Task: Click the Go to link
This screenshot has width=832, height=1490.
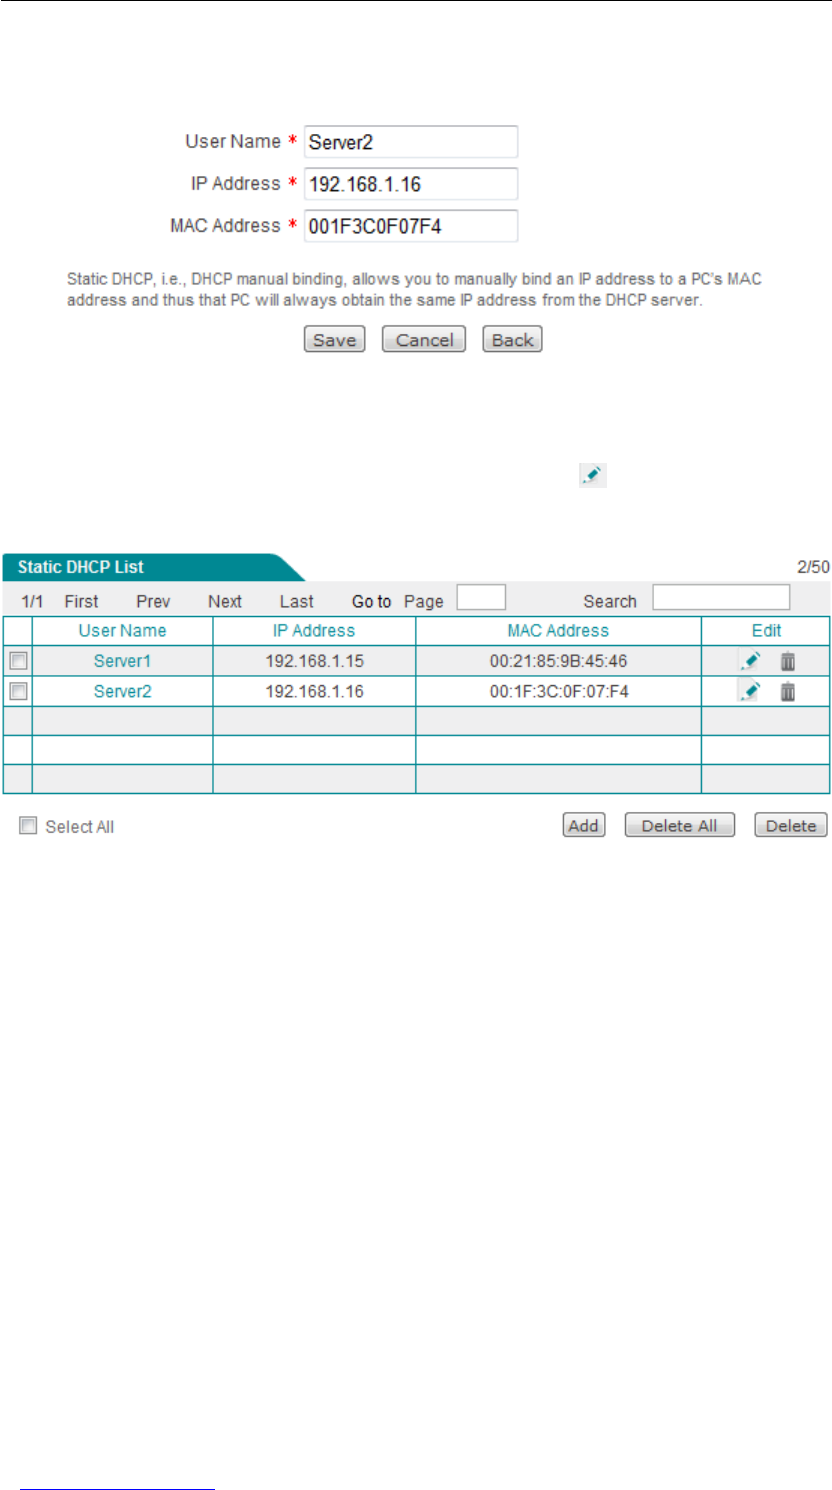Action: [x=372, y=601]
